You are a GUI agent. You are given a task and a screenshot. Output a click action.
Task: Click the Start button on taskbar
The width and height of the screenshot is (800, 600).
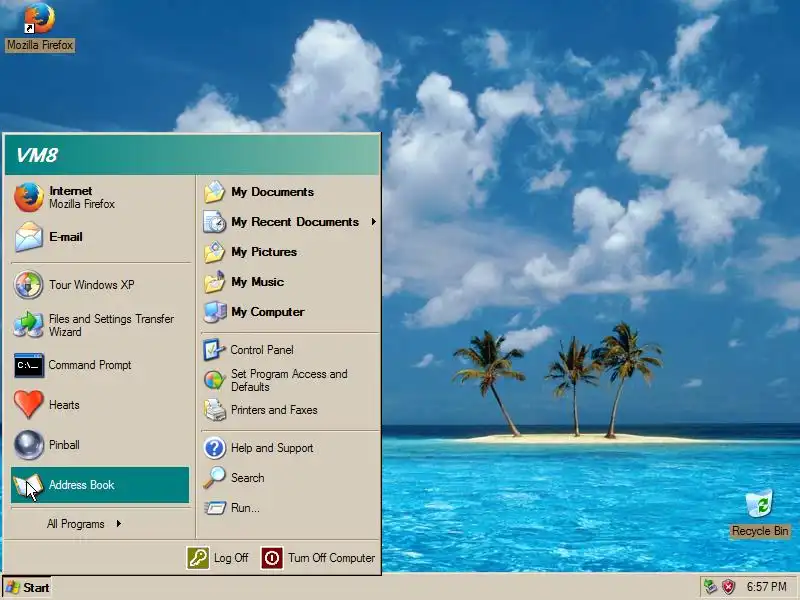pyautogui.click(x=28, y=587)
